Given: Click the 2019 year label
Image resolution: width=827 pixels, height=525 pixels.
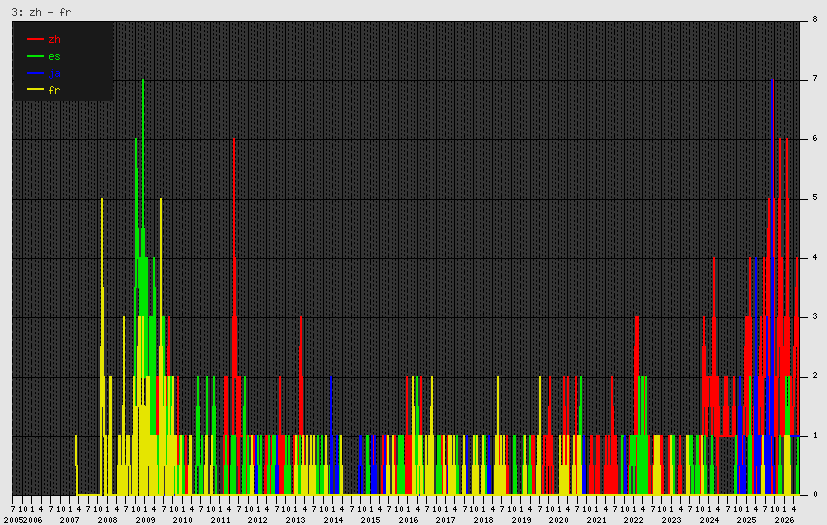Looking at the screenshot, I should point(521,520).
